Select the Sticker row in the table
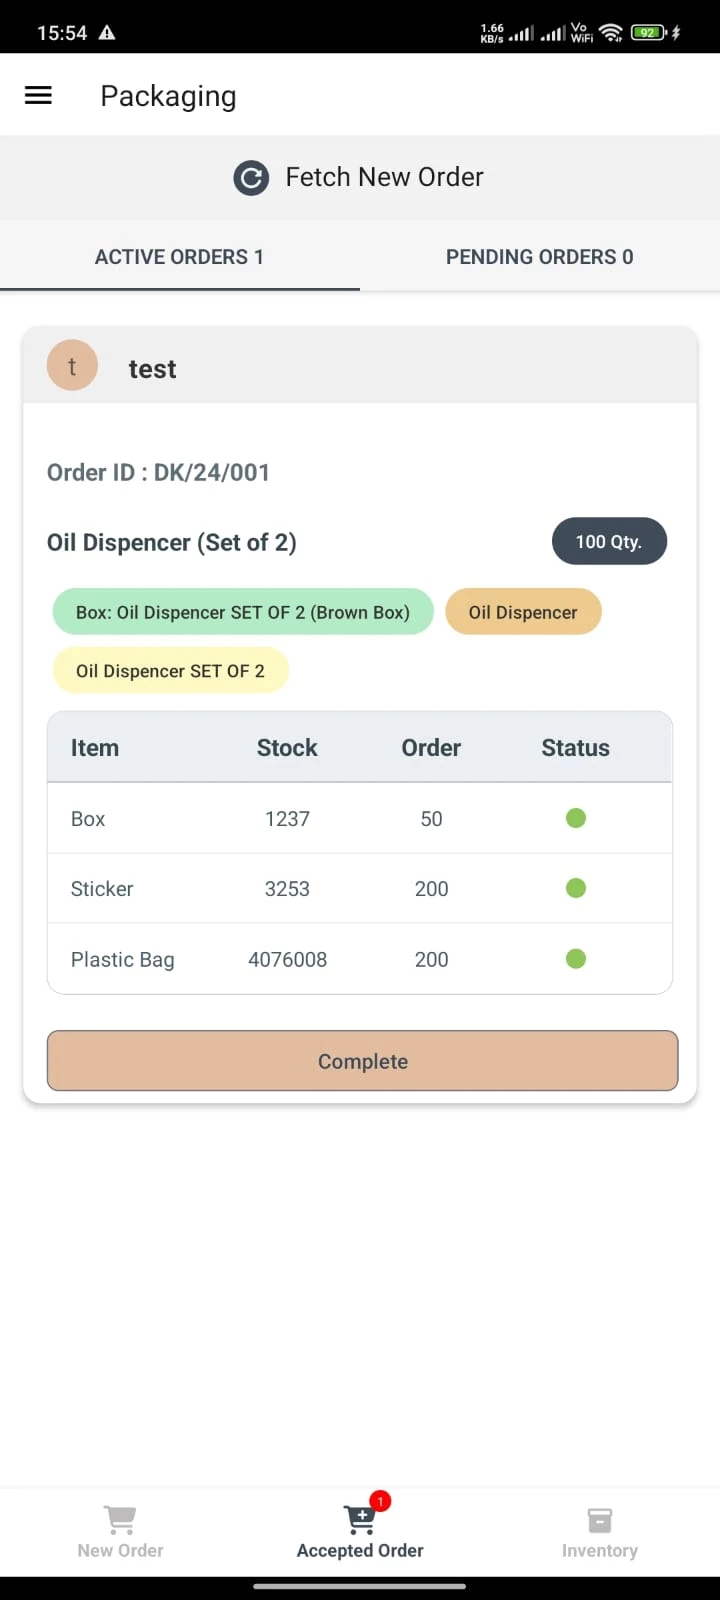Viewport: 720px width, 1600px height. point(360,888)
